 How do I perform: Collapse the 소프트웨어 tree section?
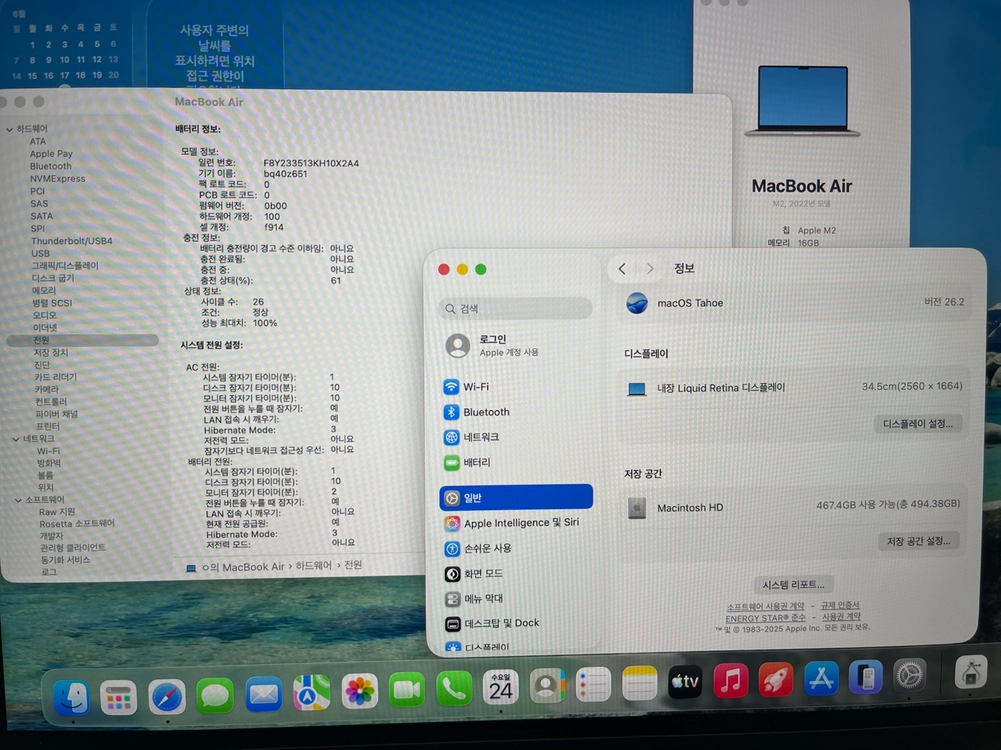pos(18,500)
